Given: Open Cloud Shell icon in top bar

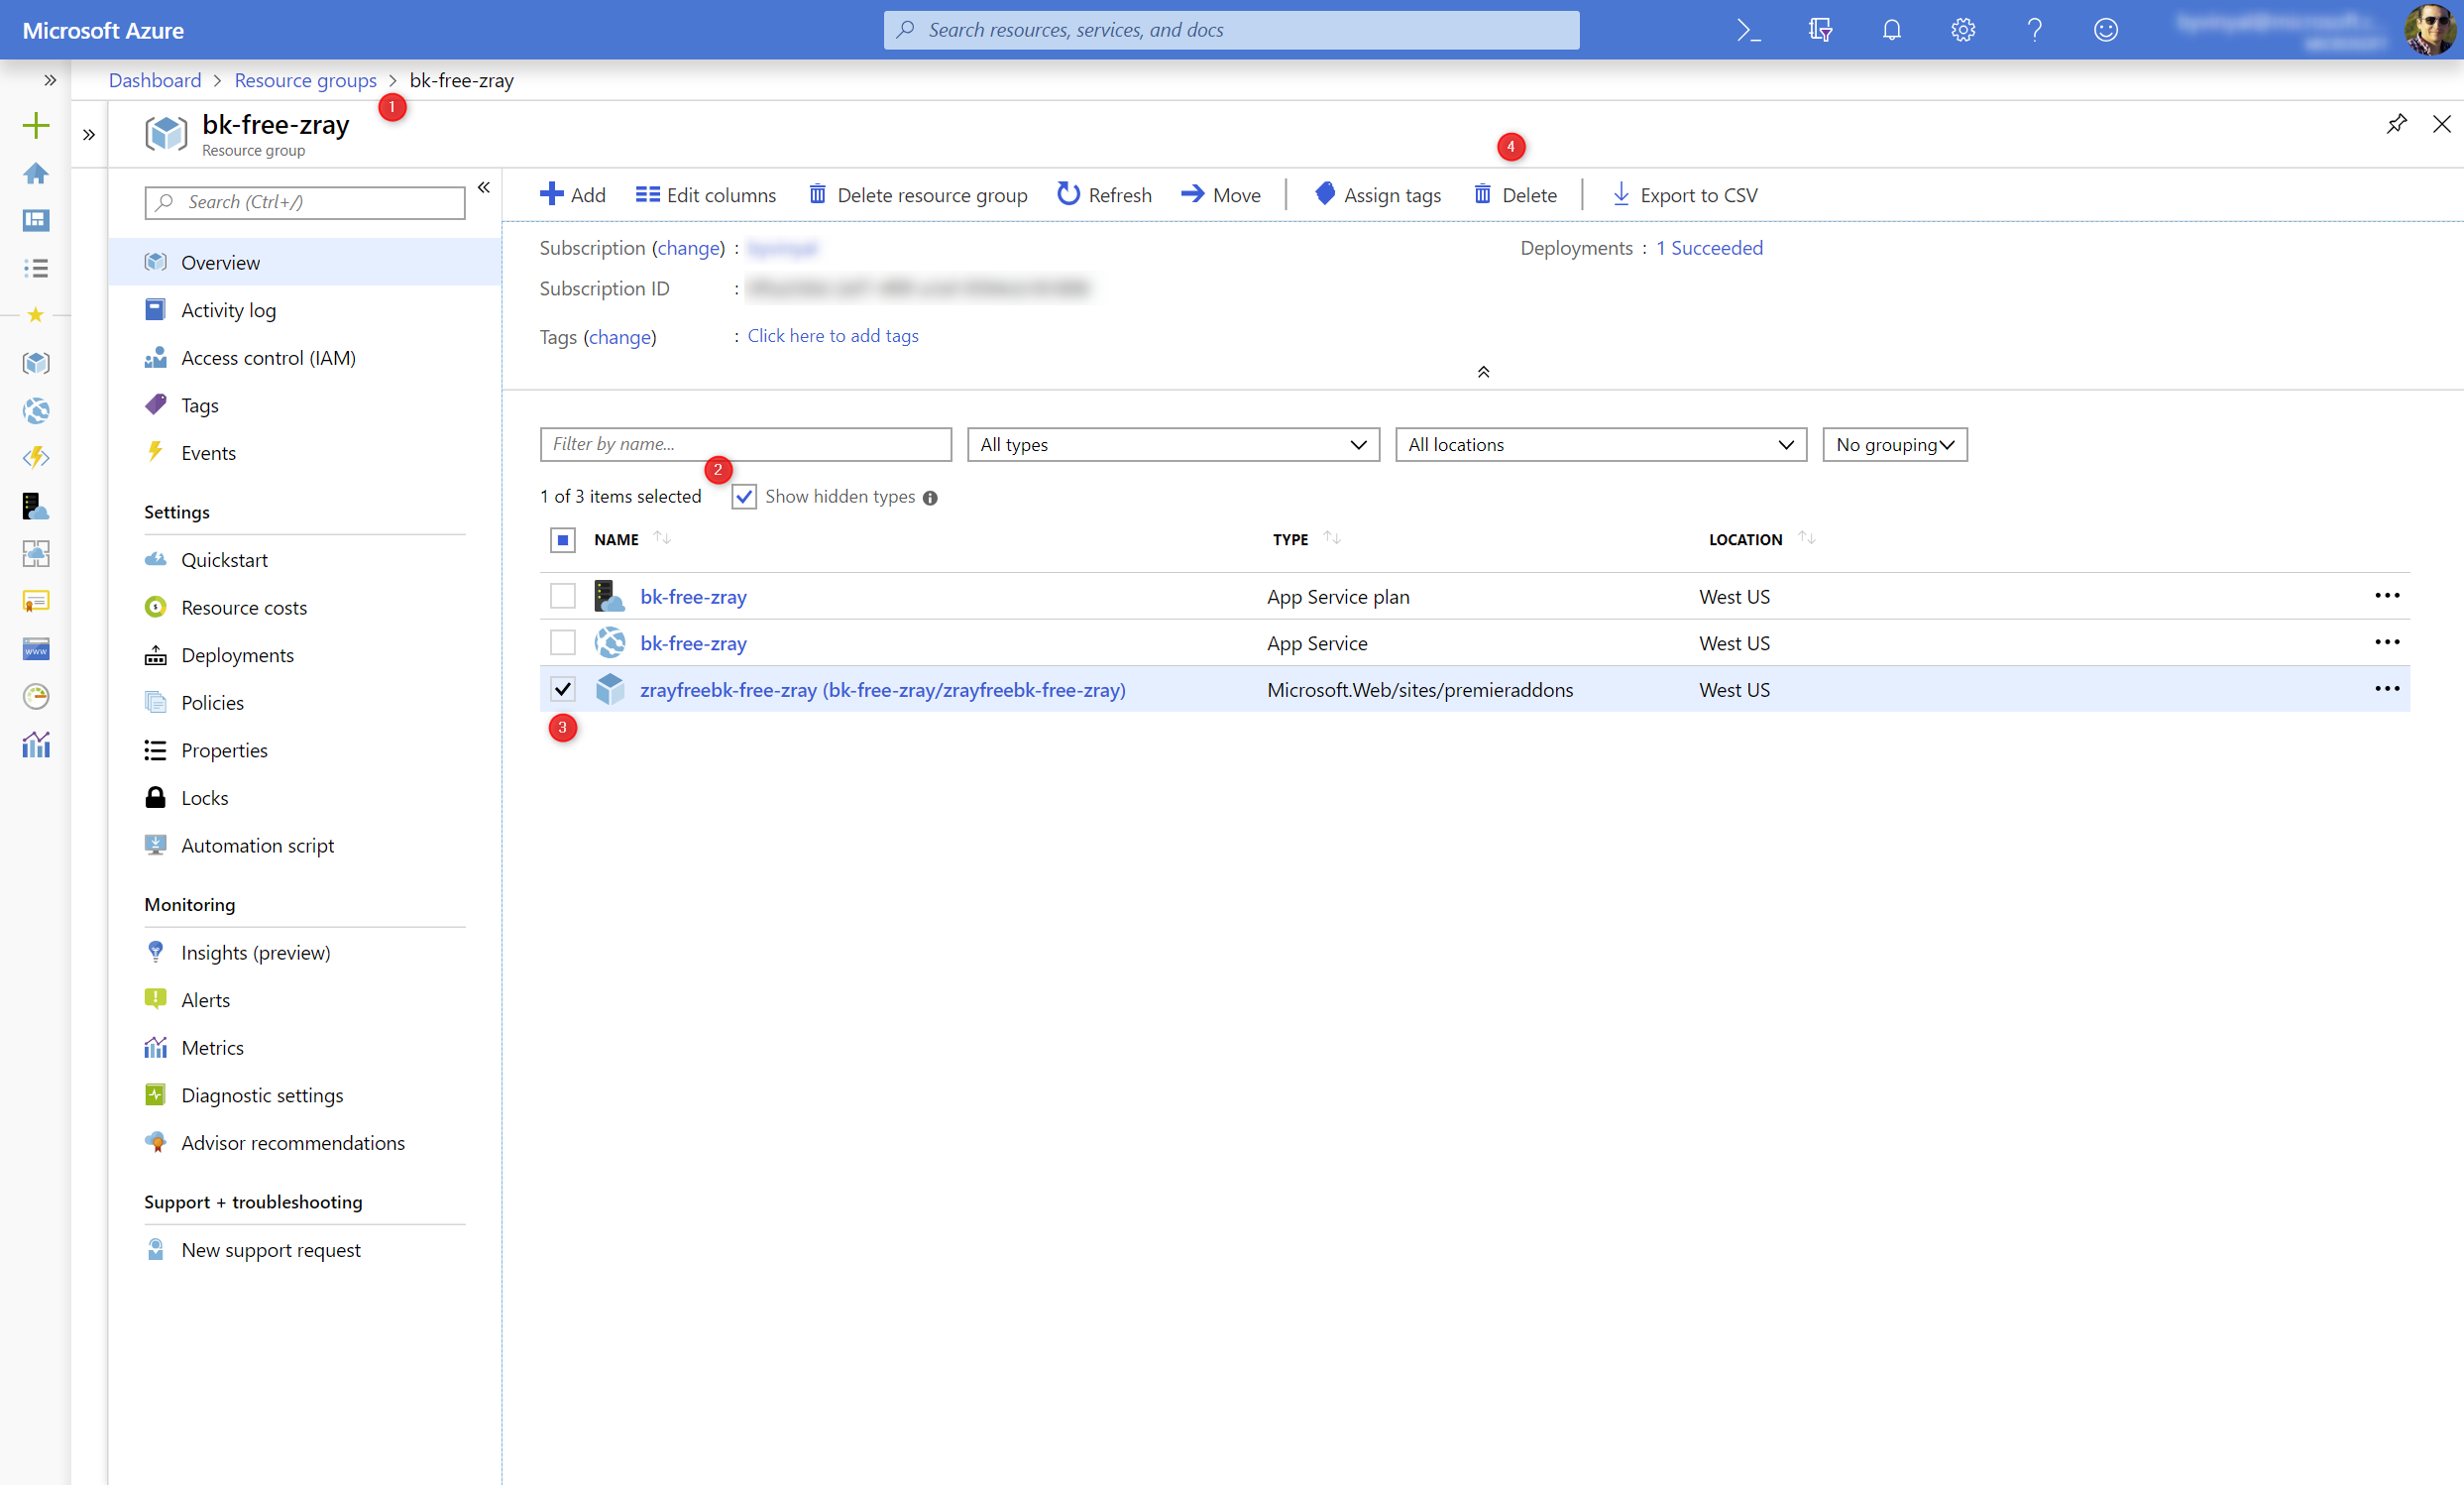Looking at the screenshot, I should coord(1748,30).
